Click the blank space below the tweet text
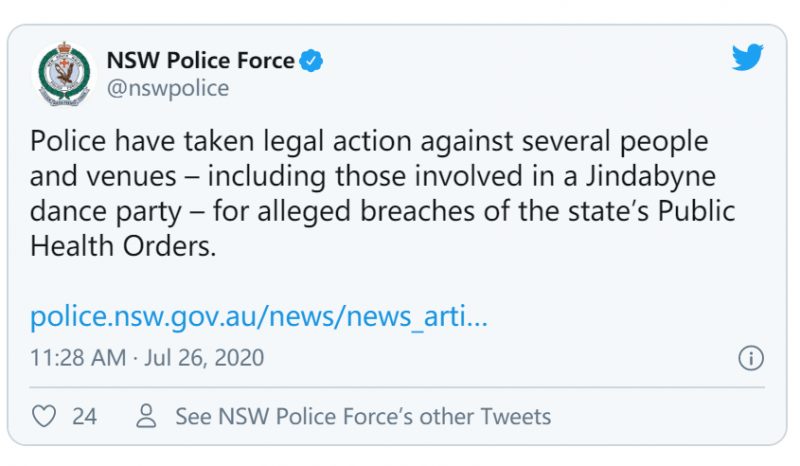This screenshot has height=466, width=800. (x=383, y=281)
